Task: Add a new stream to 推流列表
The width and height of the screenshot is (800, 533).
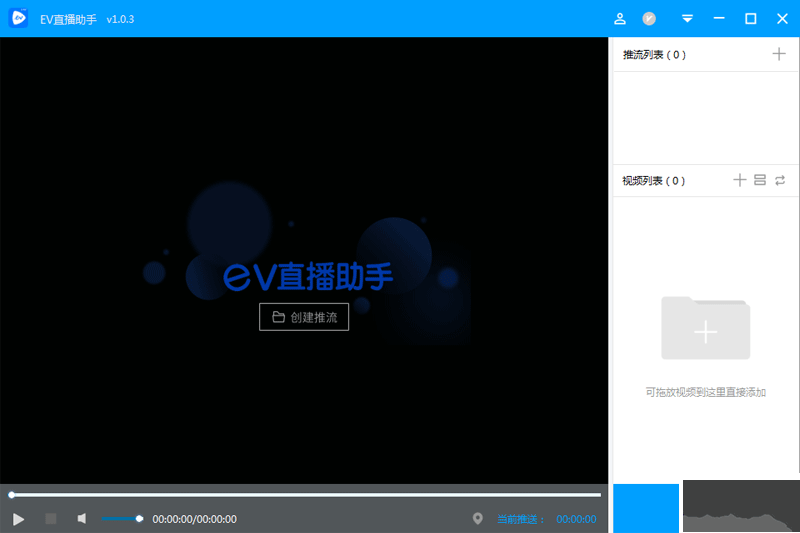Action: (779, 54)
